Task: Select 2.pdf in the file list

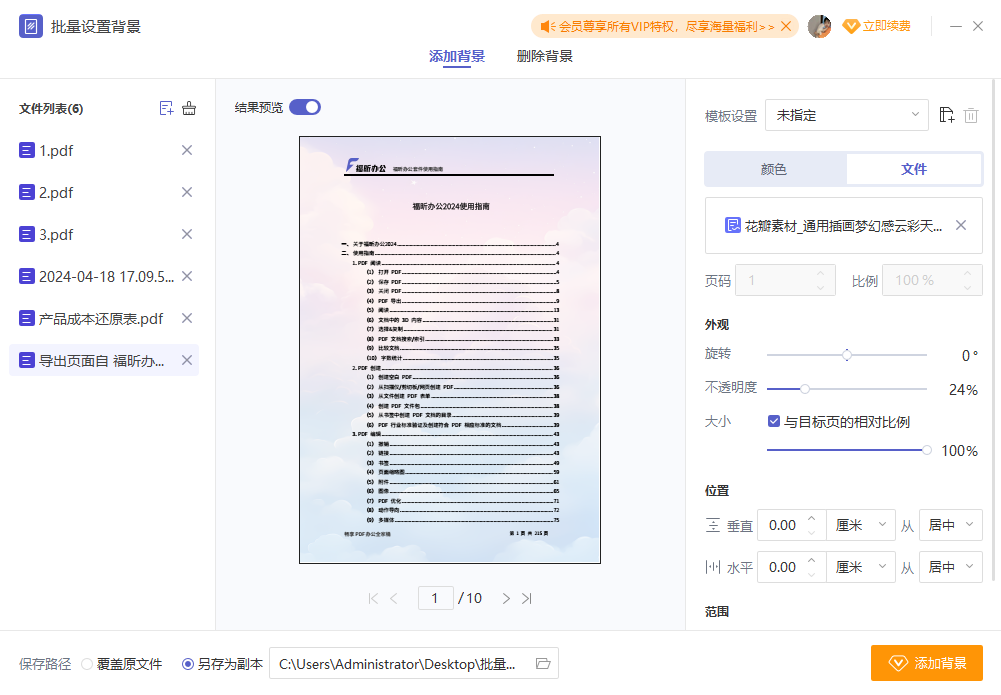Action: coord(104,193)
